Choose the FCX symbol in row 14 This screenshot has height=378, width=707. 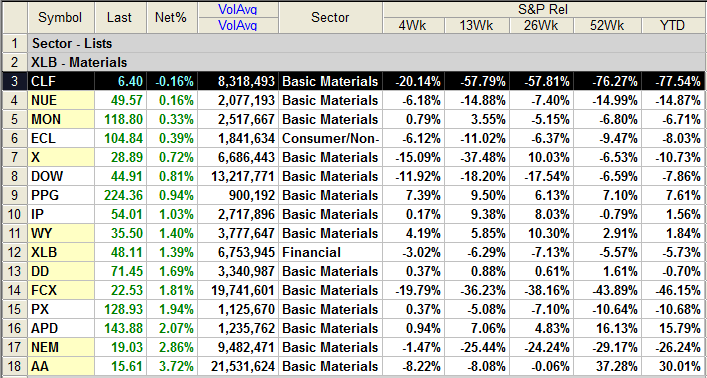(61, 290)
